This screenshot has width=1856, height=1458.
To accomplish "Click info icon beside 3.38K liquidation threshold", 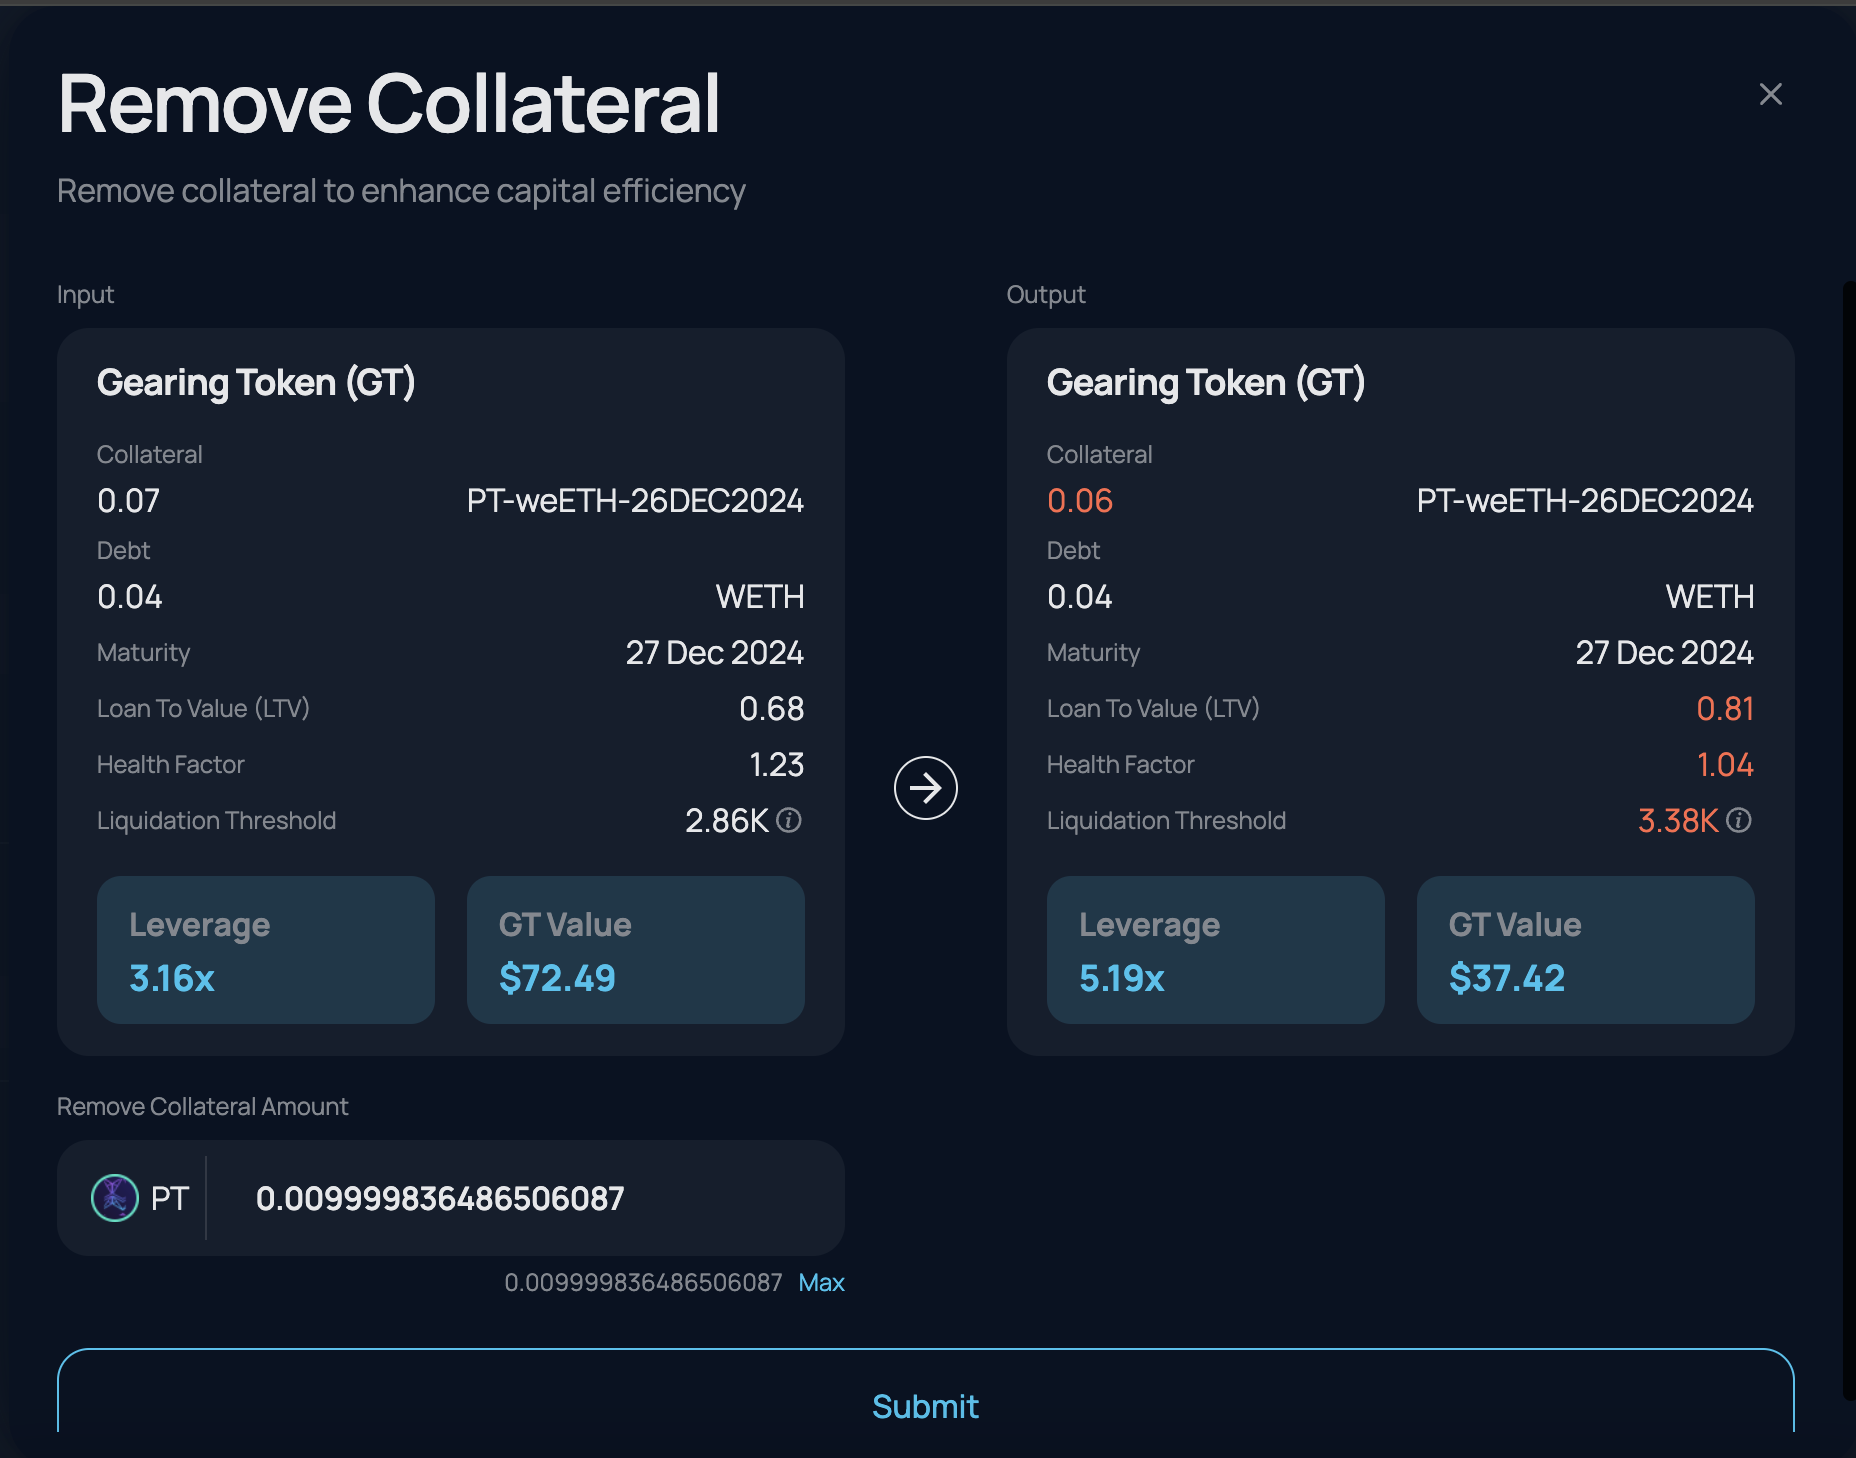I will tap(1739, 820).
